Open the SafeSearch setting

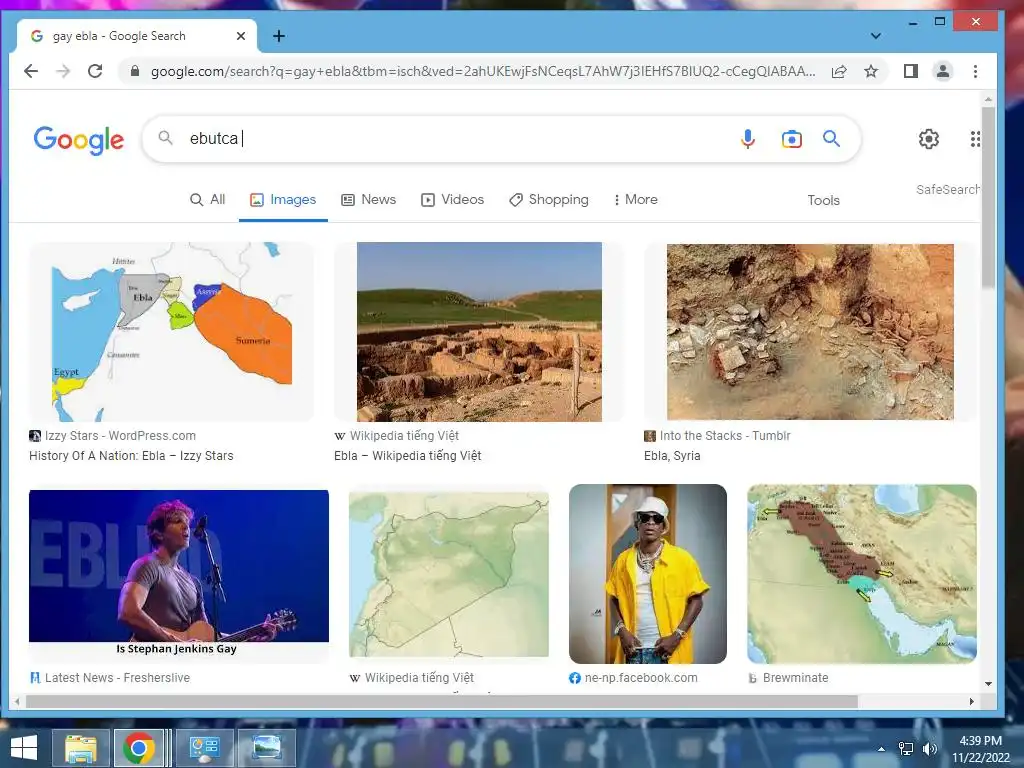948,189
